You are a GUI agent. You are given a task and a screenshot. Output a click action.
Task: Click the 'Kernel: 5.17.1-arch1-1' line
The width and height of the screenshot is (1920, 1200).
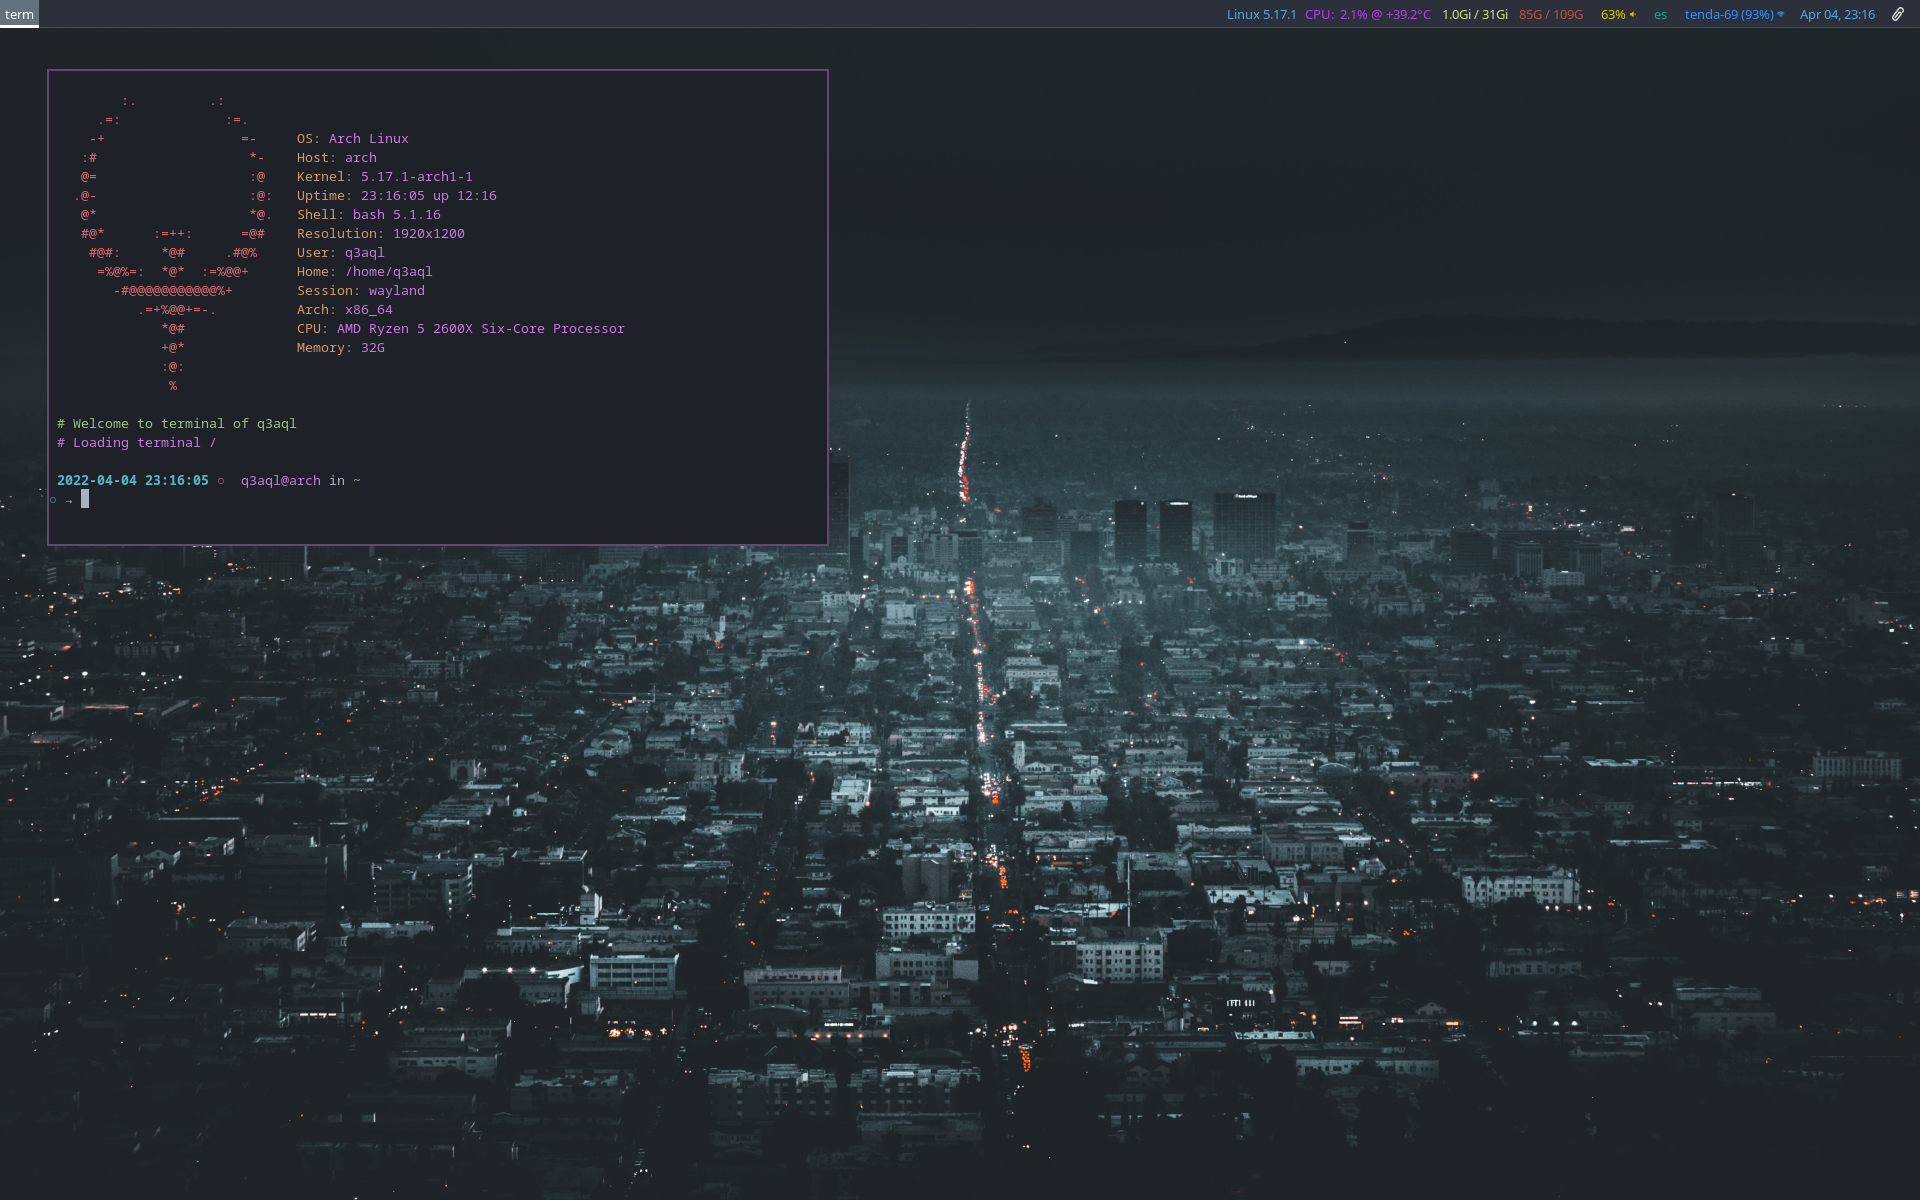click(x=384, y=176)
